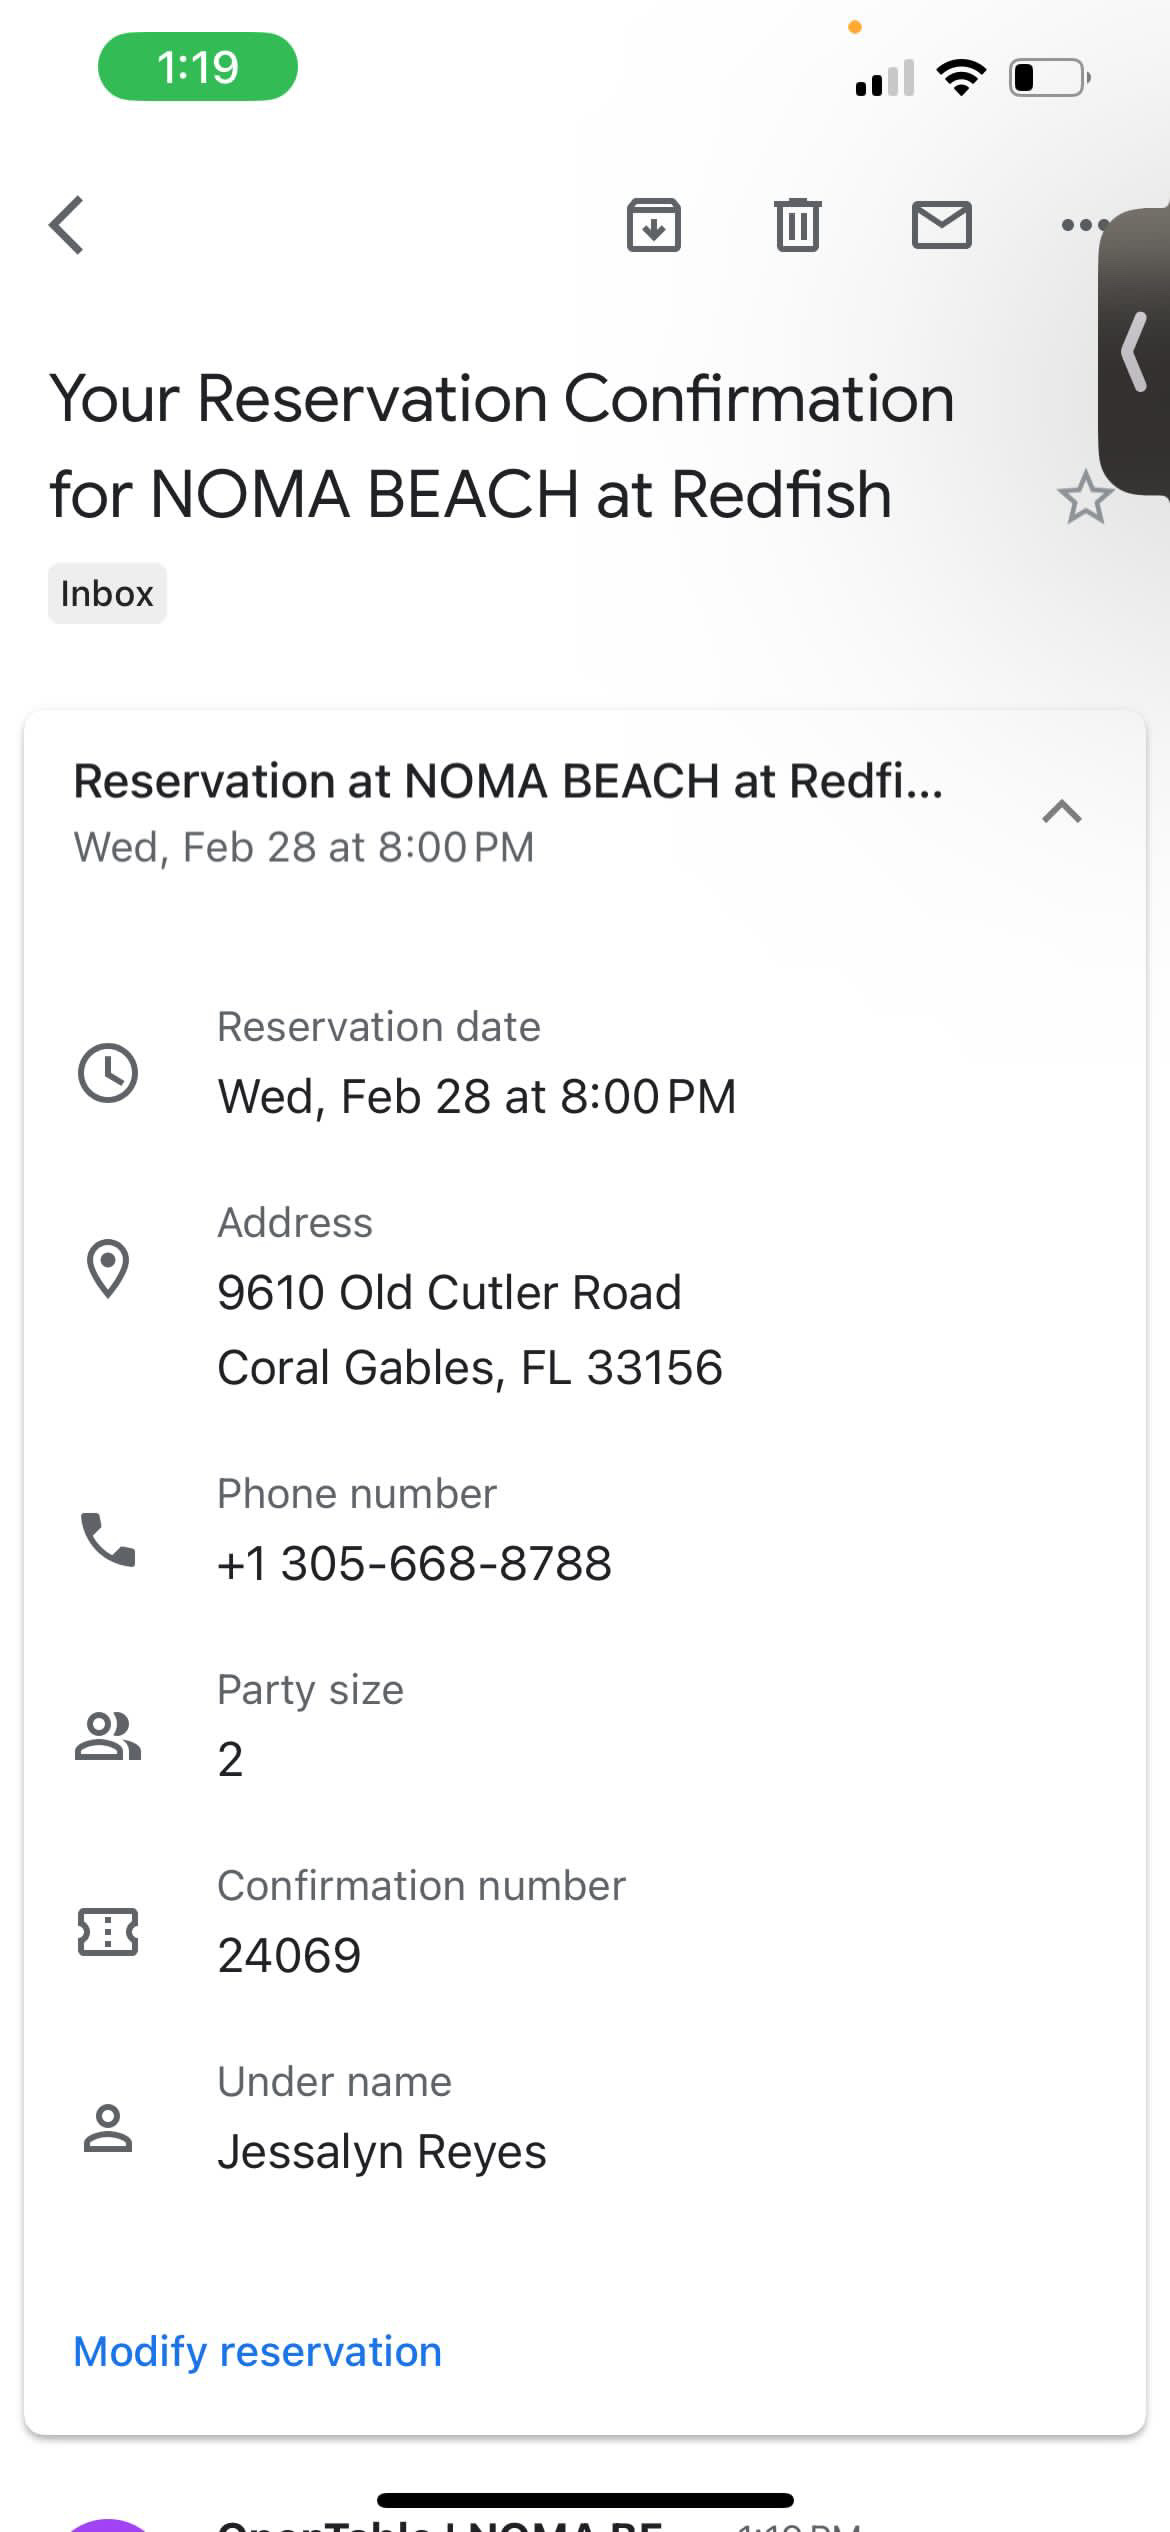1170x2532 pixels.
Task: Tap the person icon beside Jessalyn Reyes
Action: click(108, 2128)
